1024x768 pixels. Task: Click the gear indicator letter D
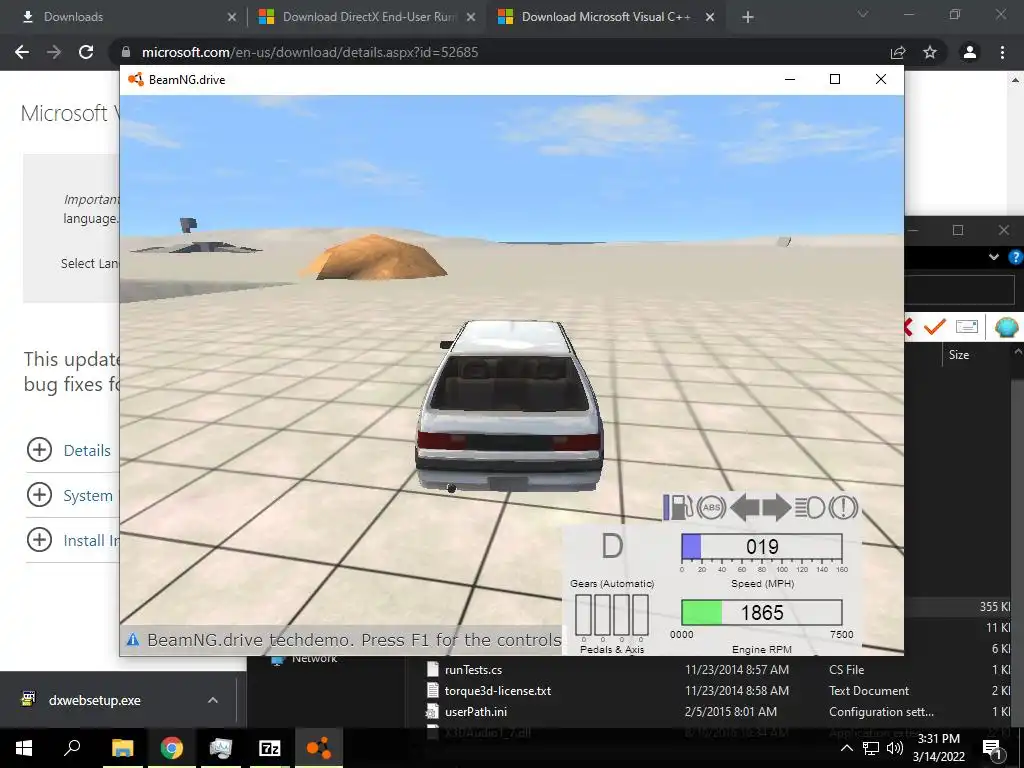(612, 546)
